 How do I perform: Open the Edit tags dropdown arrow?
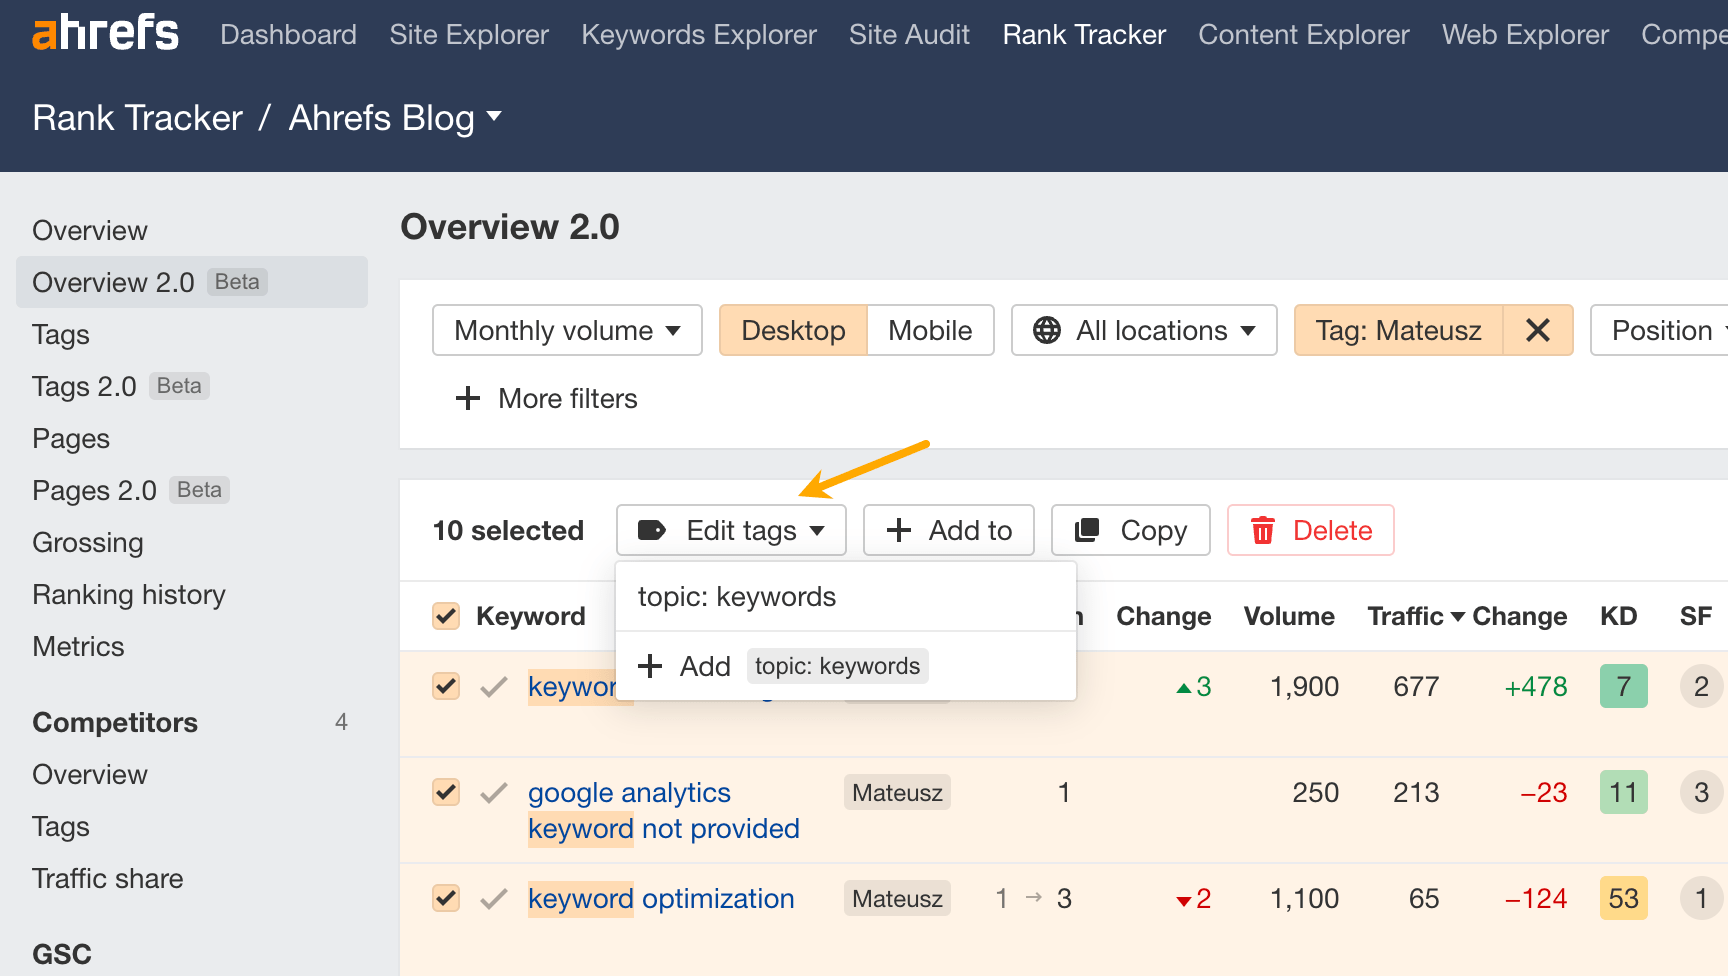pyautogui.click(x=818, y=531)
